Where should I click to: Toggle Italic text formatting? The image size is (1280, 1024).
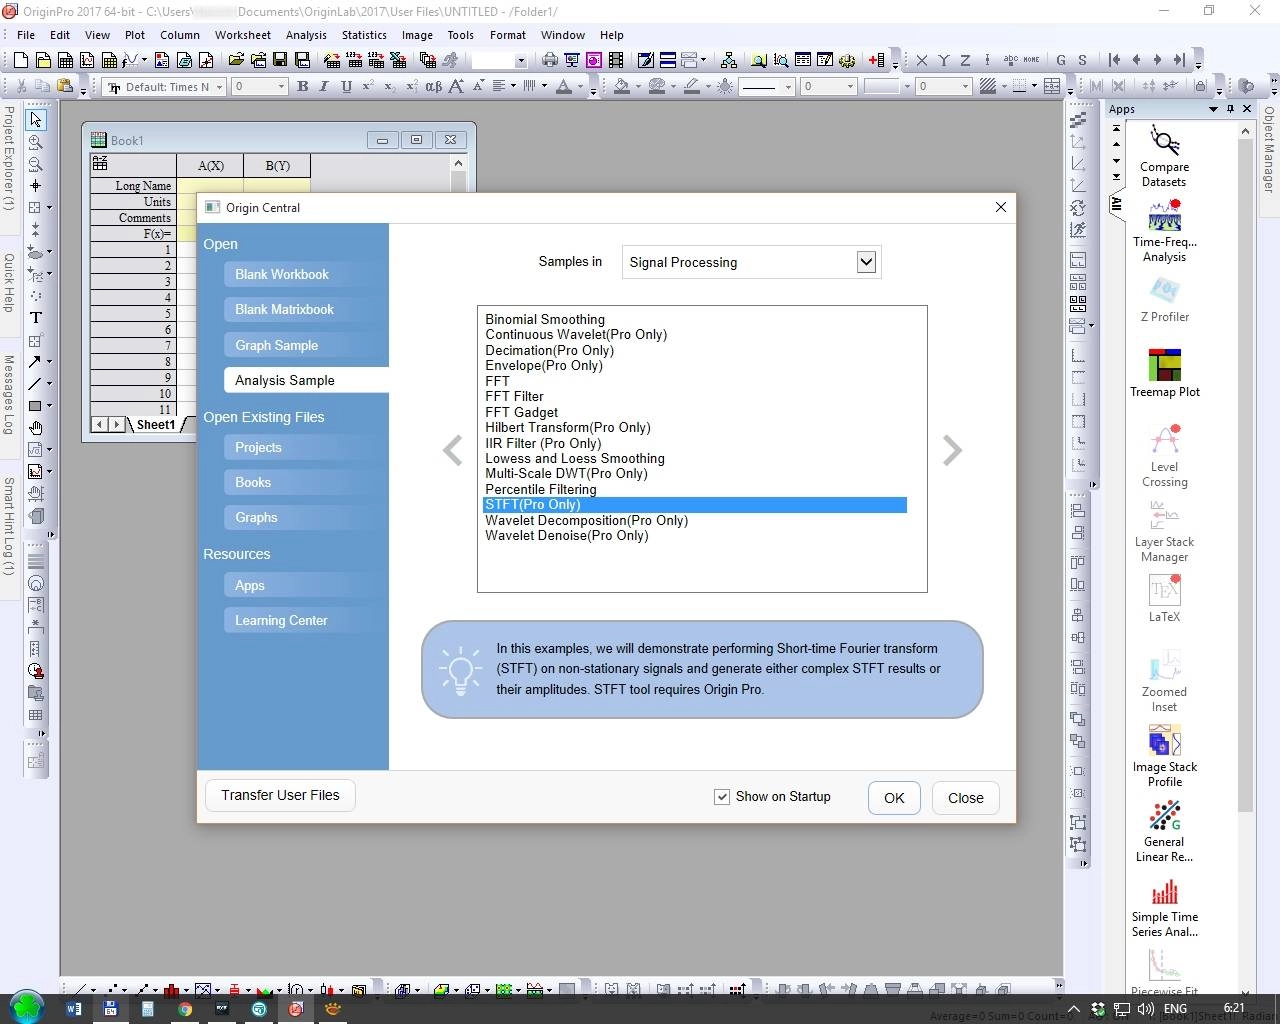(324, 87)
